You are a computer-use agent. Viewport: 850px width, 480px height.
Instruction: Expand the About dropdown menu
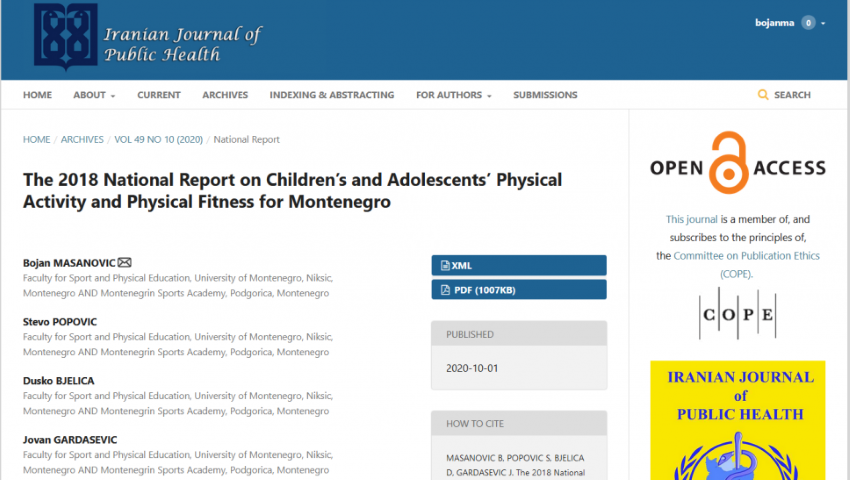point(94,95)
